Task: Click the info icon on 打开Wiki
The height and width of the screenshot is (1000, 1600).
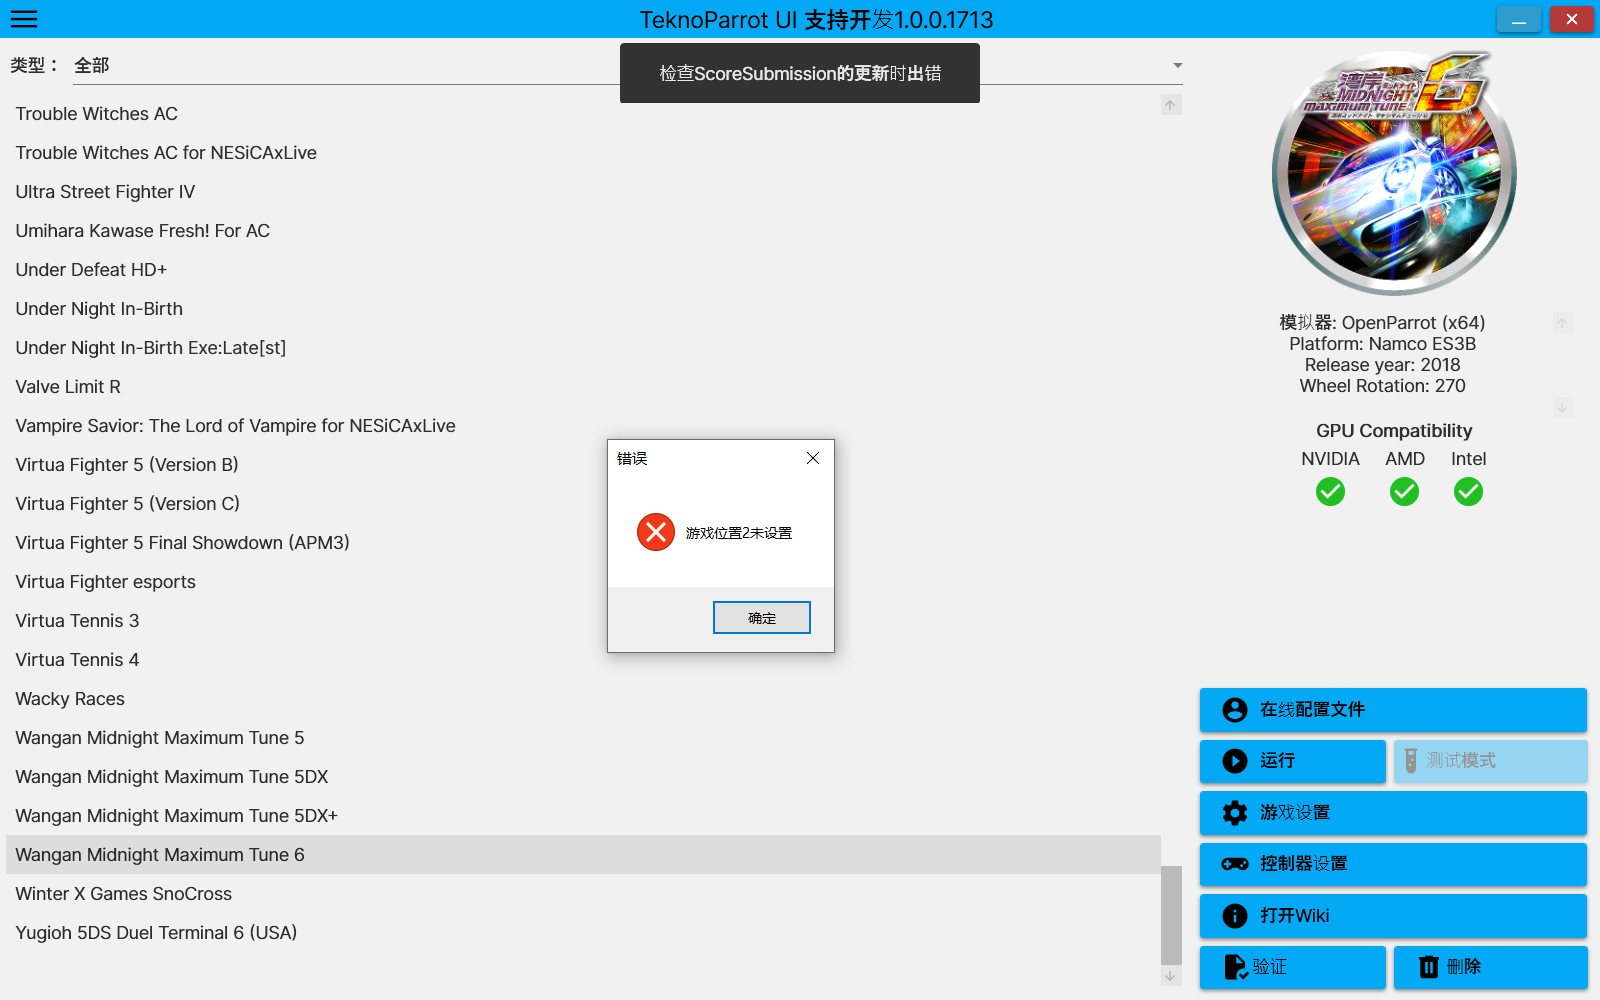Action: [1235, 916]
